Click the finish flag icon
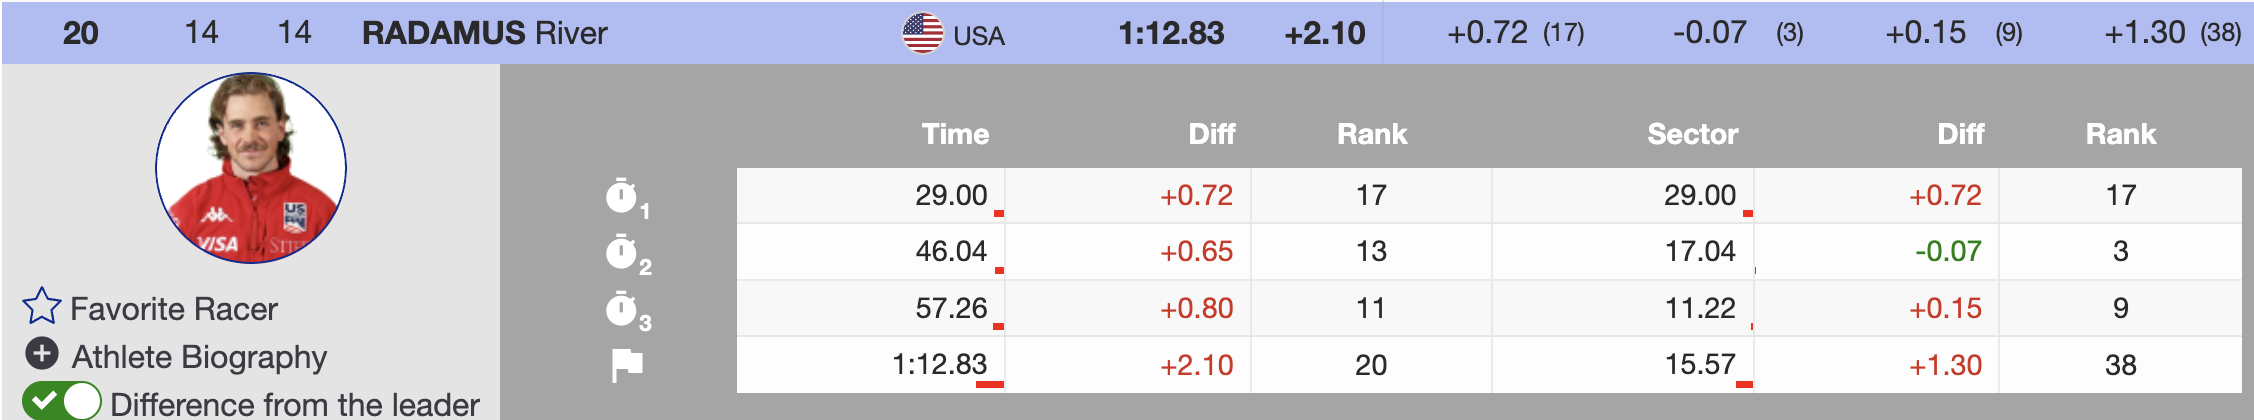The height and width of the screenshot is (420, 2254). (x=627, y=365)
